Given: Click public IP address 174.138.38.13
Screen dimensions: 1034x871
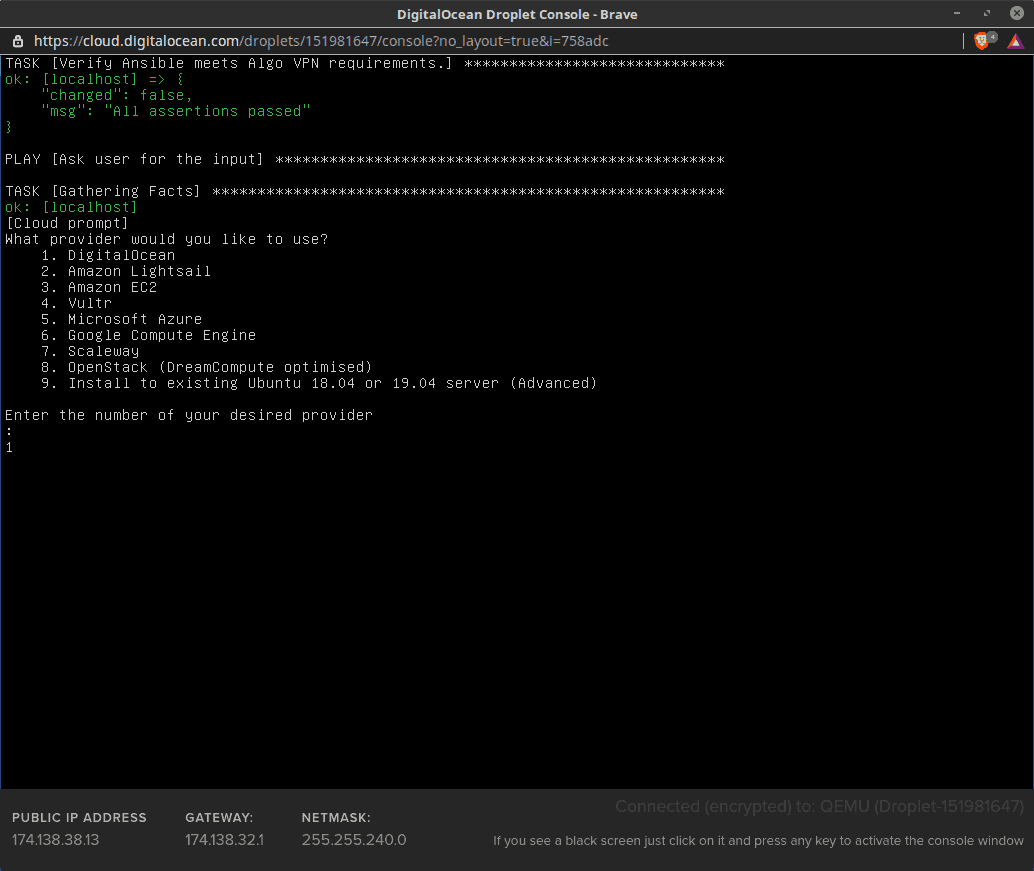Looking at the screenshot, I should pos(55,840).
